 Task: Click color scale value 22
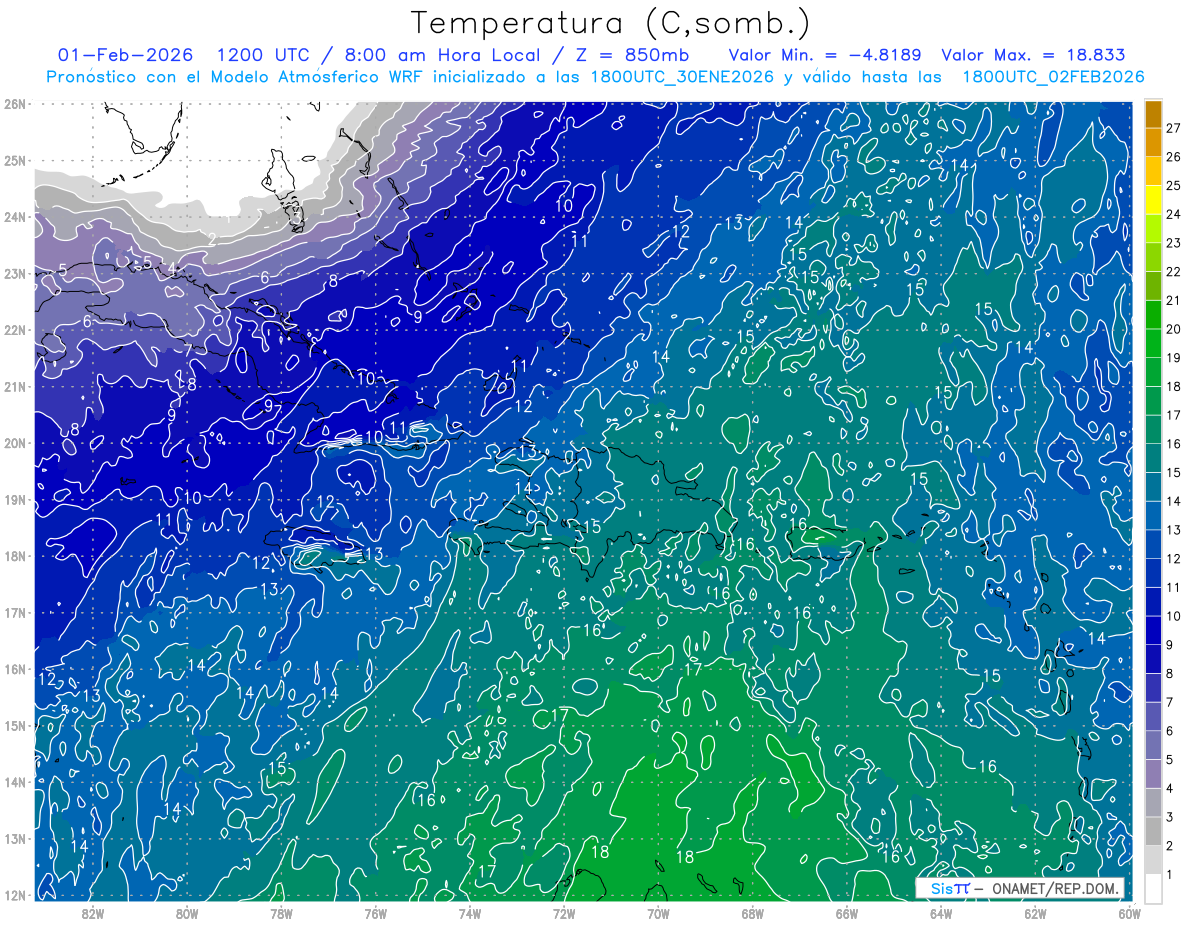click(x=1174, y=272)
